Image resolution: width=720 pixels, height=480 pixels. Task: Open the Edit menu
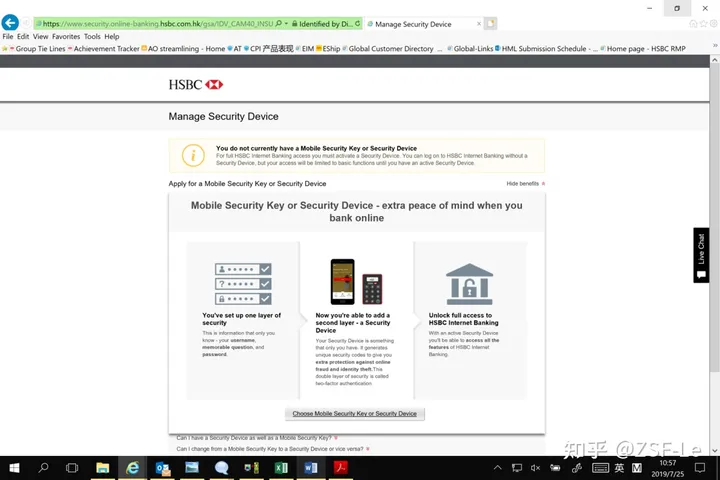point(23,36)
